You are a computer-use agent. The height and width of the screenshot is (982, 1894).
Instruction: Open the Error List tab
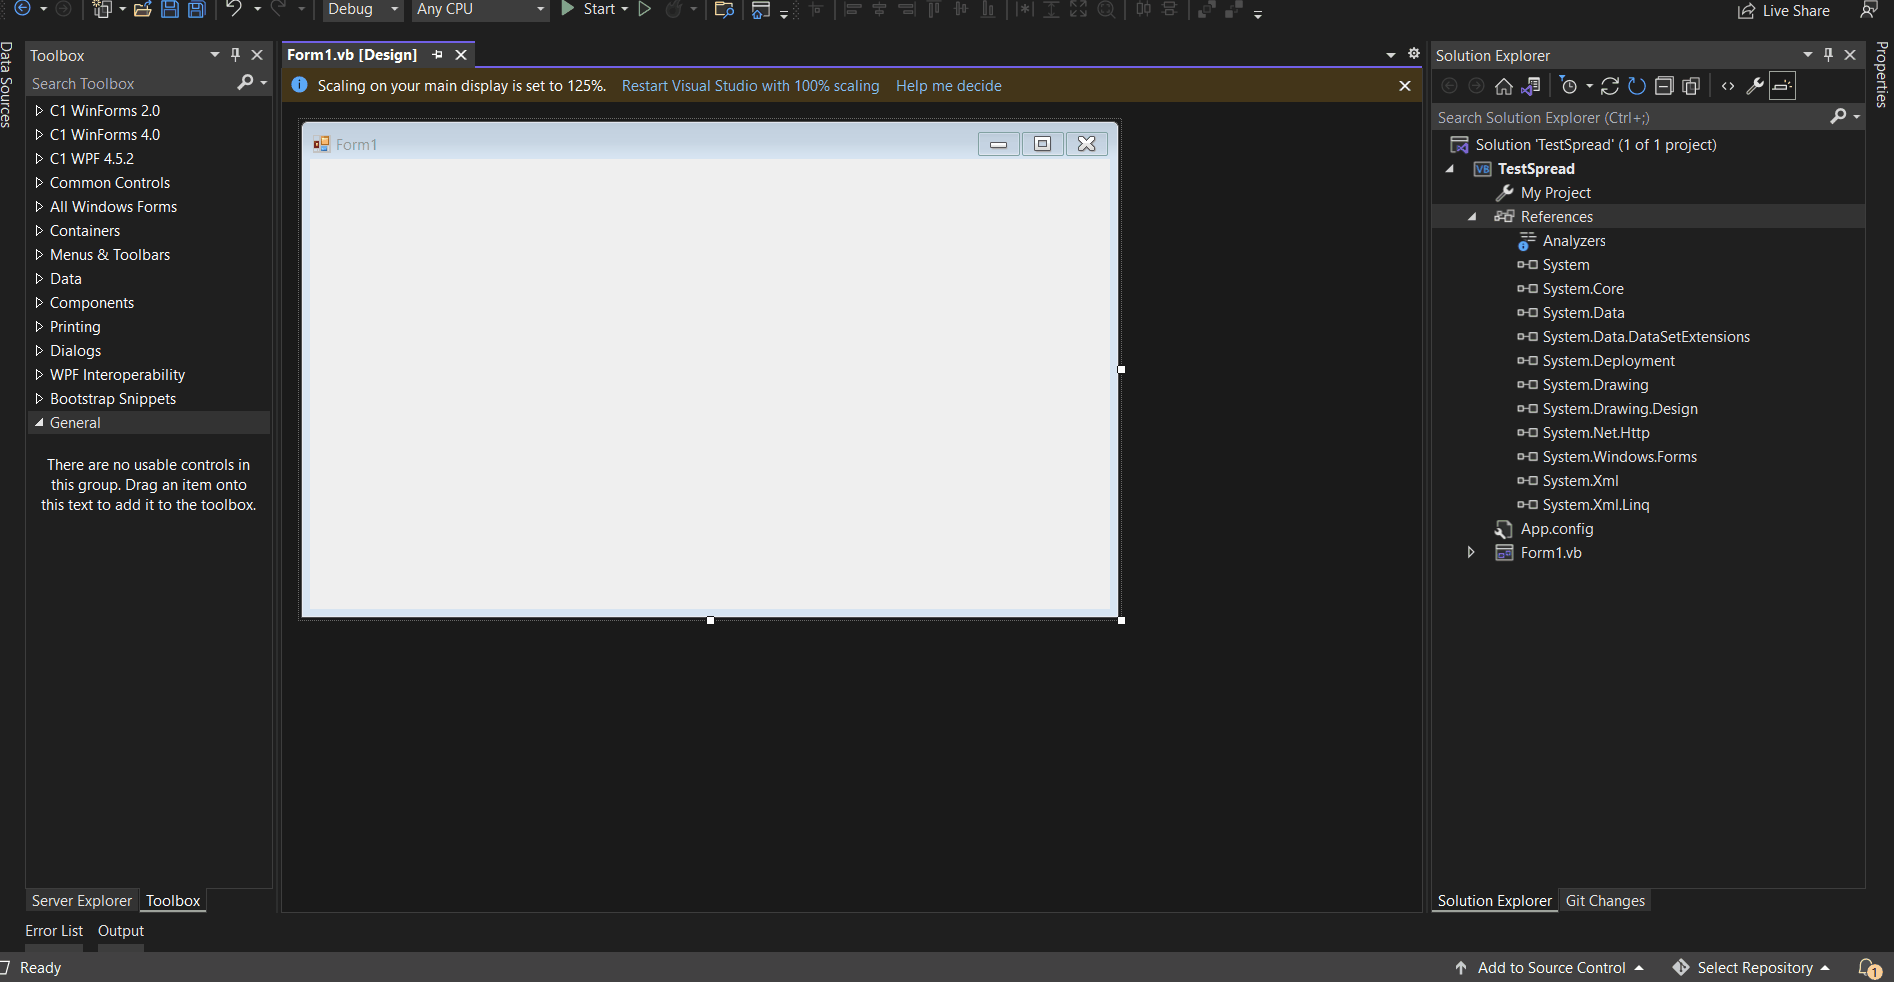(54, 931)
